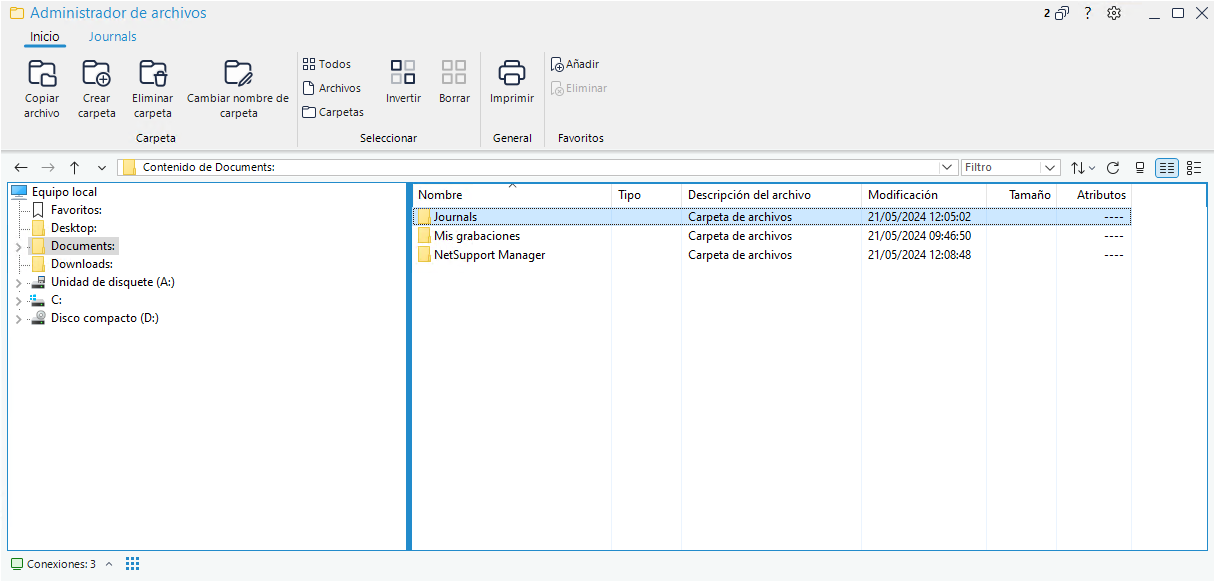Viewport: 1214px width, 581px height.
Task: Click Añadir to add a favorite
Action: click(576, 64)
